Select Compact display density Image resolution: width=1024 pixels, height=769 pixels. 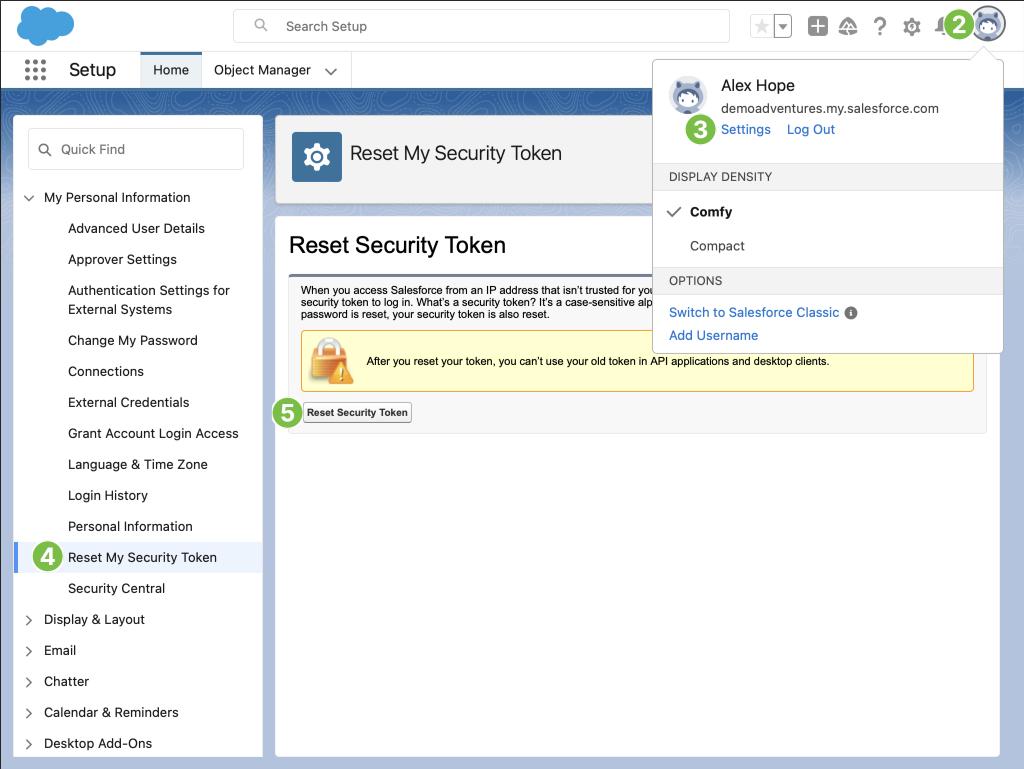point(717,246)
